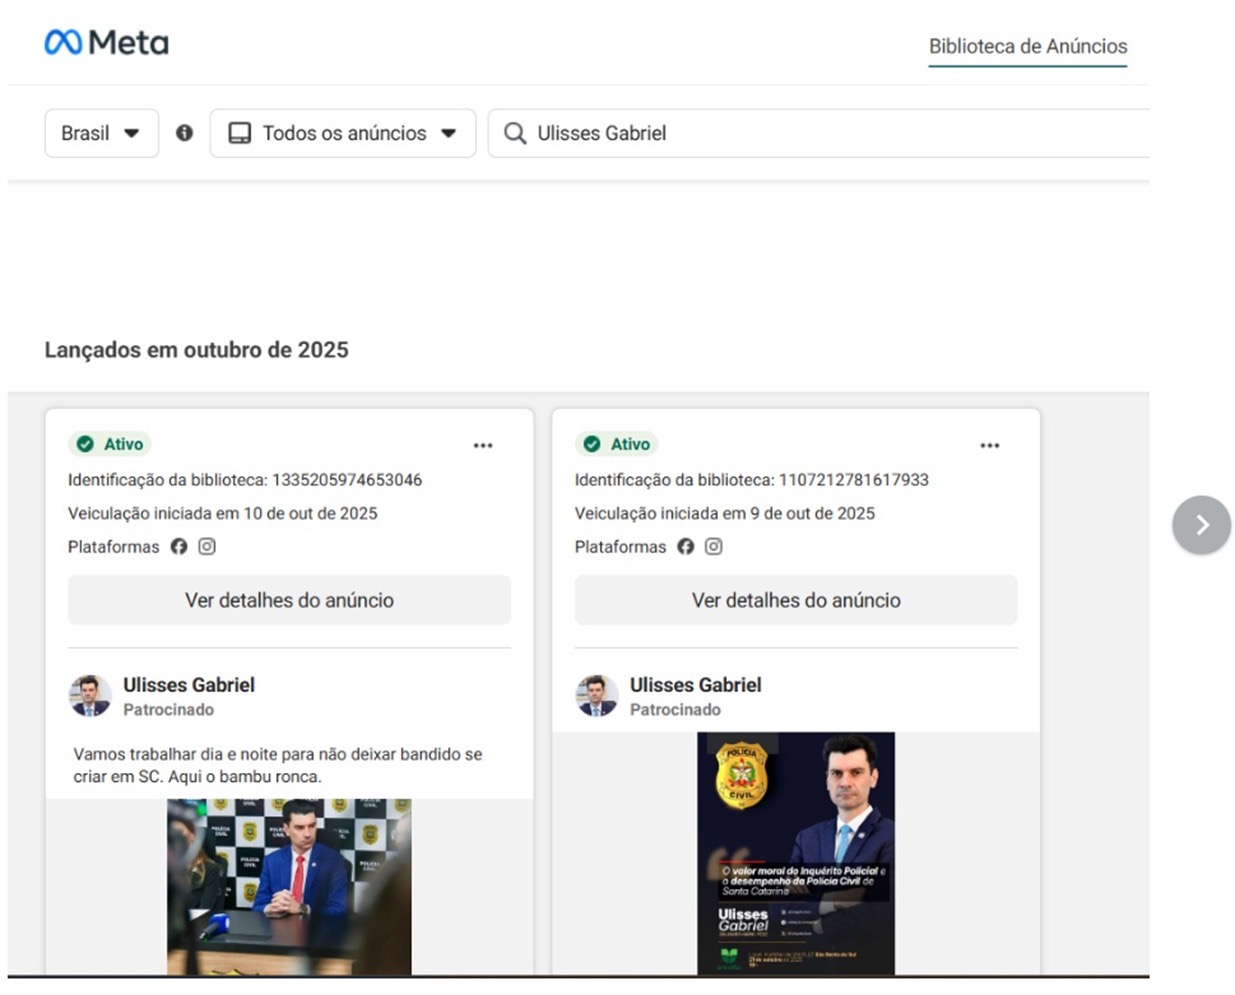Click Instagram platform icon on first ad
1235x995 pixels.
(x=207, y=546)
